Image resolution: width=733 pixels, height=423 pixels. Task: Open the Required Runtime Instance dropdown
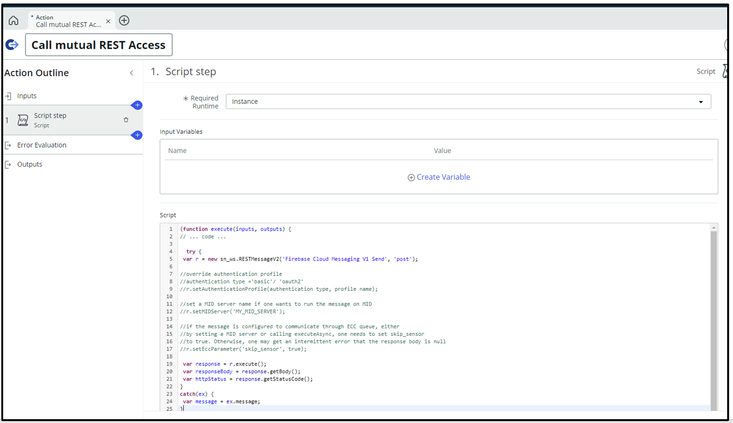pos(468,101)
